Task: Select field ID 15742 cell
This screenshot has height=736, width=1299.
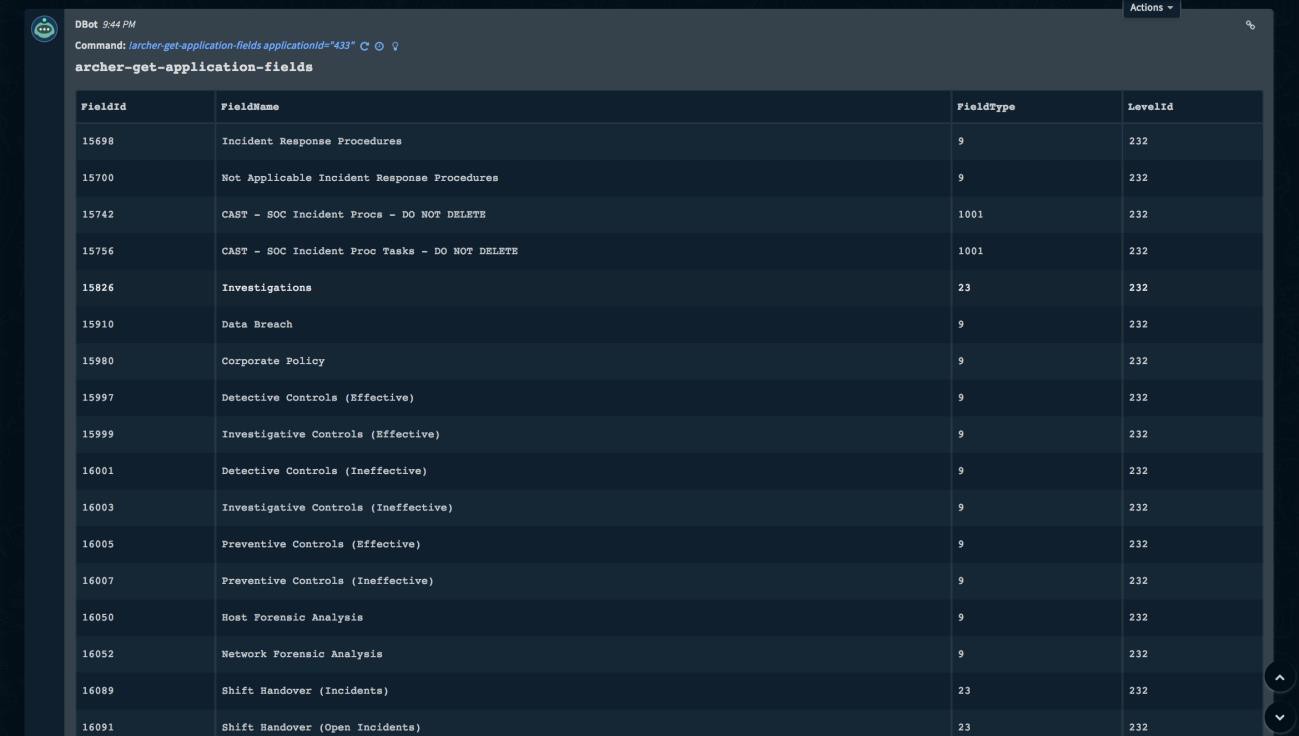Action: 145,214
